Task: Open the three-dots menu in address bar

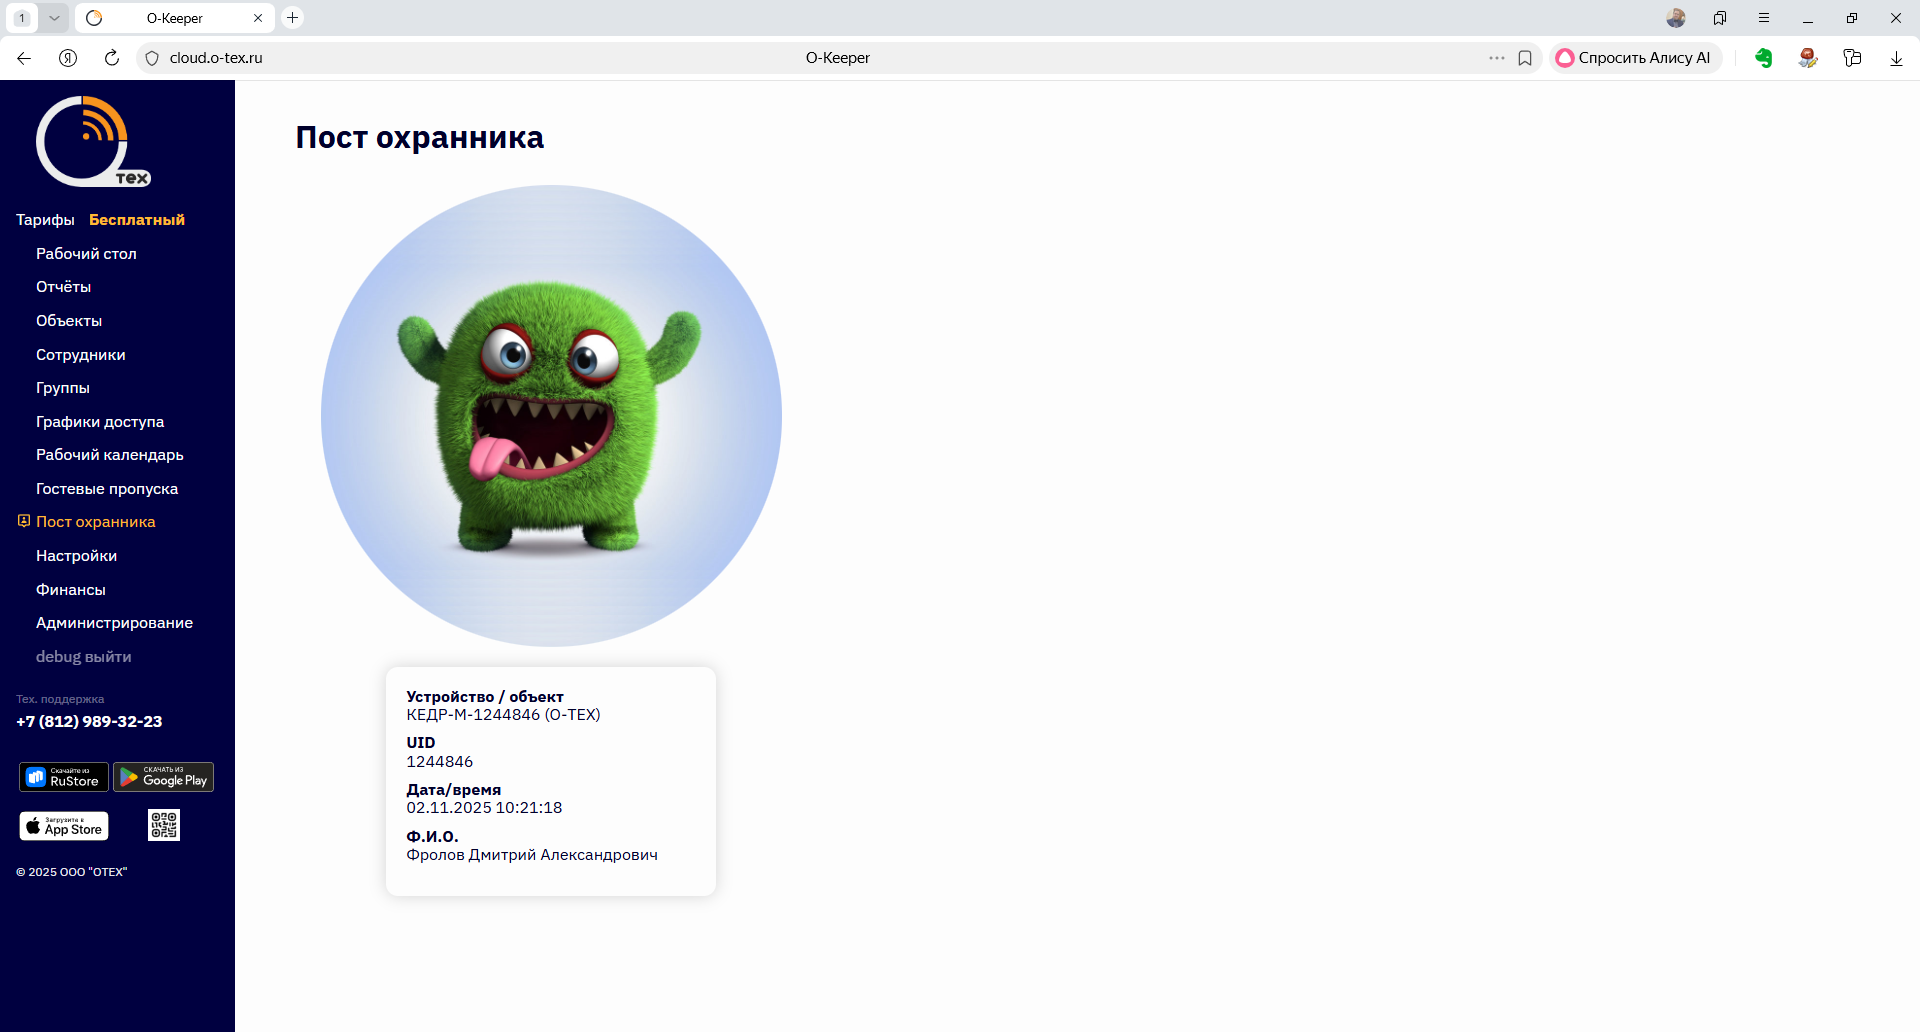Action: (x=1496, y=58)
